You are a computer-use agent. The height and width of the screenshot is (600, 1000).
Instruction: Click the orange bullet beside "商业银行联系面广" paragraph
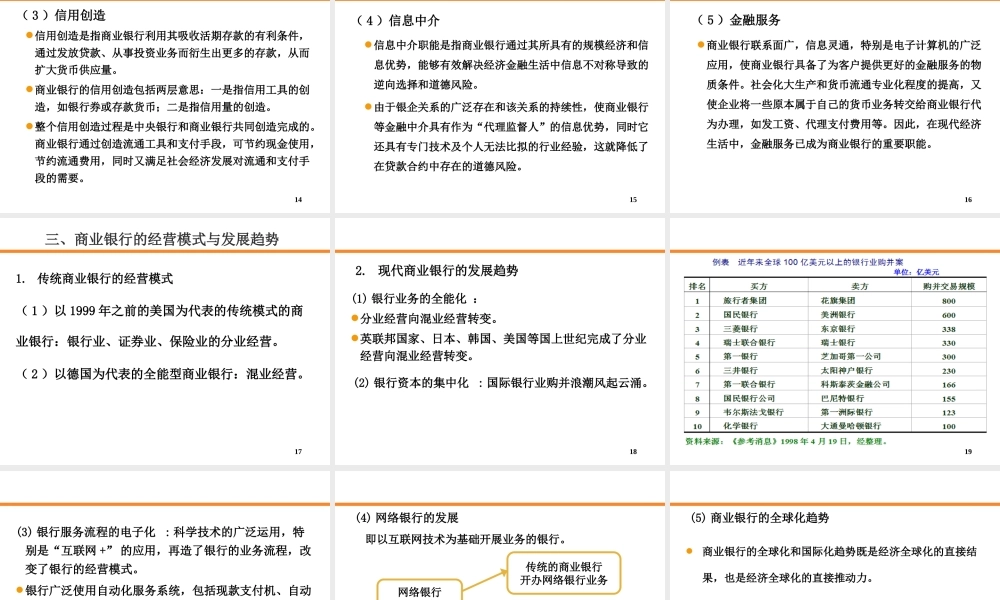point(703,42)
